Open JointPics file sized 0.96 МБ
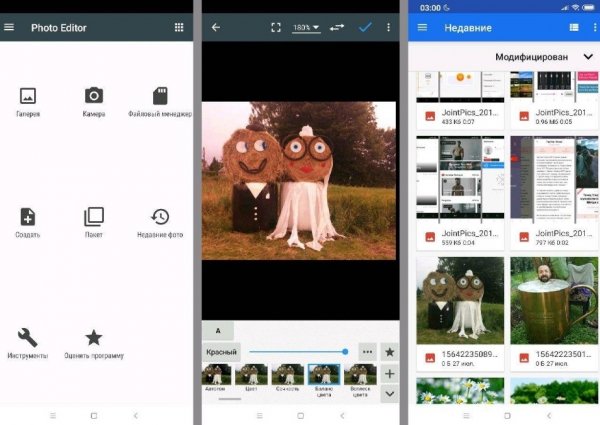Screen dimensions: 600x425 (x=554, y=100)
